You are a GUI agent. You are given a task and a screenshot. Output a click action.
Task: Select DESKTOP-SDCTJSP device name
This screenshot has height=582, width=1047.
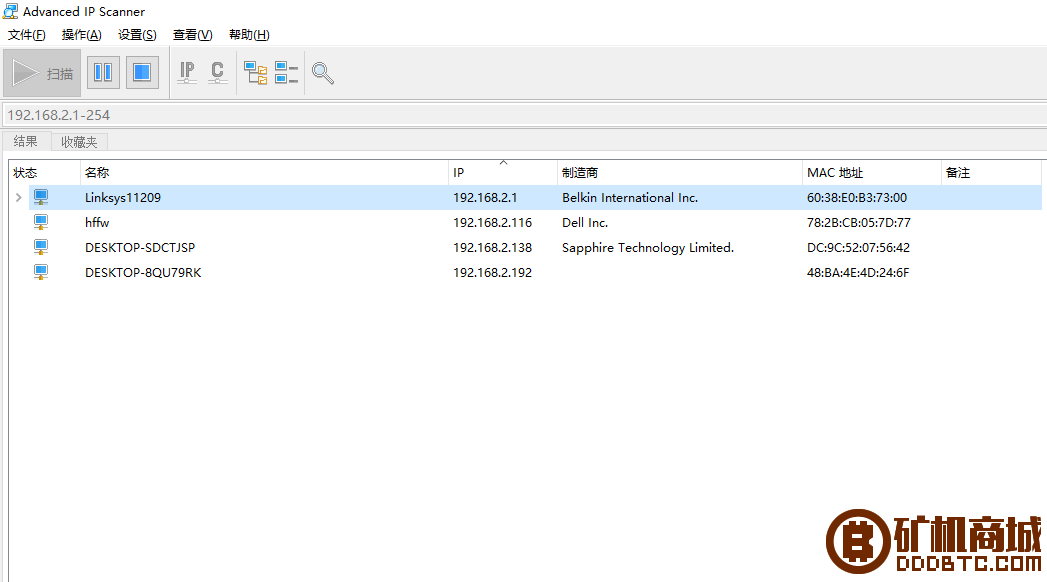[140, 248]
